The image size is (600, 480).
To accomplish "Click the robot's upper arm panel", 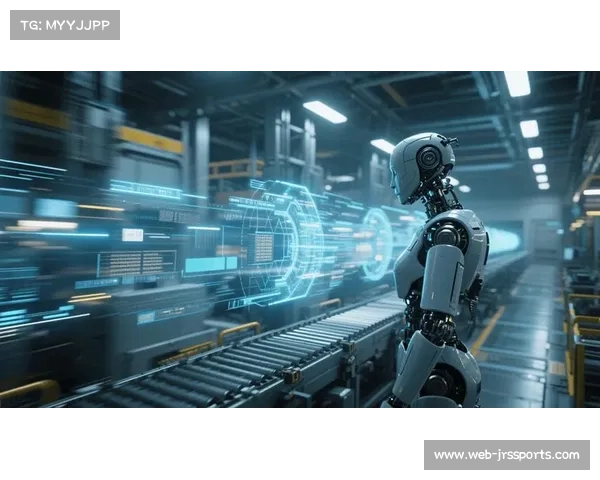I will (440, 277).
